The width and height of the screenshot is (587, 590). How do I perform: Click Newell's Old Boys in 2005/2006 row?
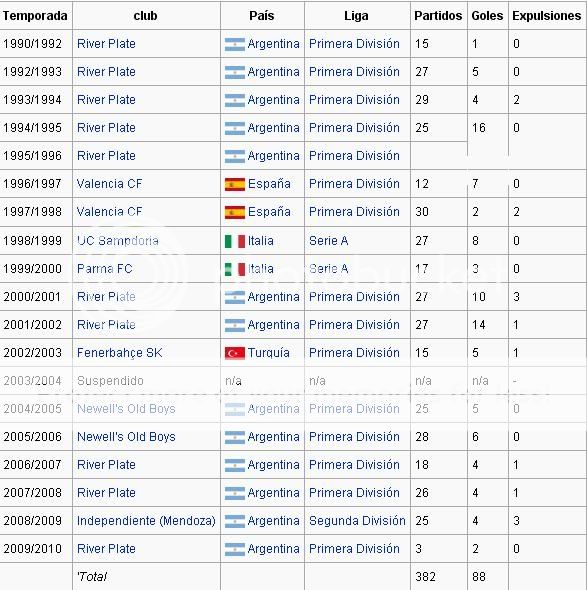126,436
